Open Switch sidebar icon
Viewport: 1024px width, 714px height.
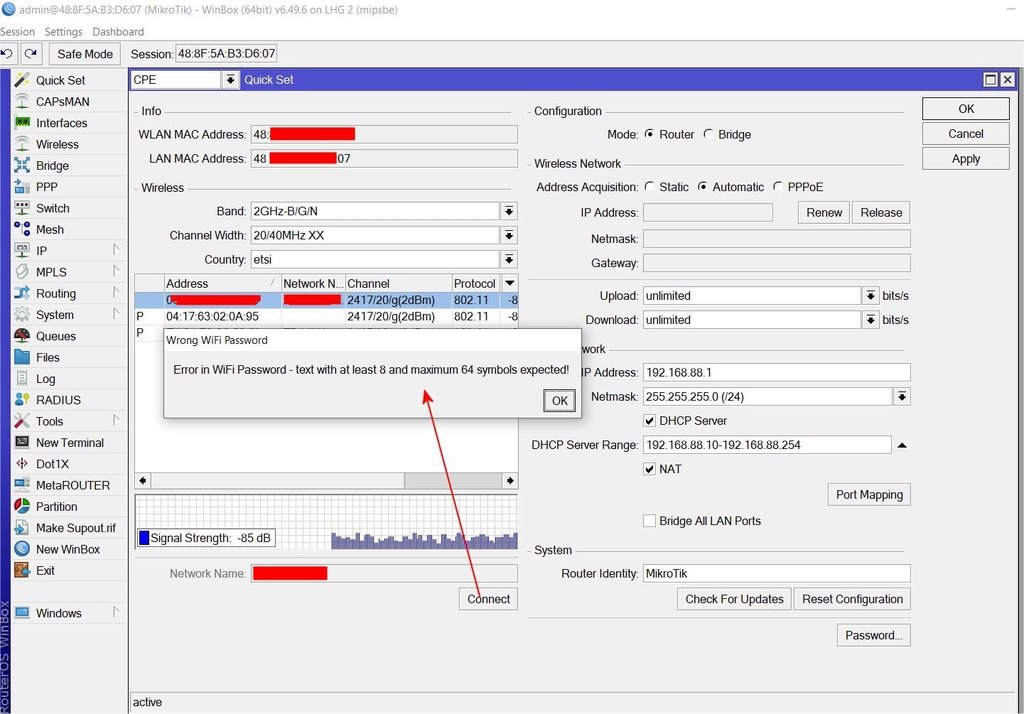tap(22, 208)
